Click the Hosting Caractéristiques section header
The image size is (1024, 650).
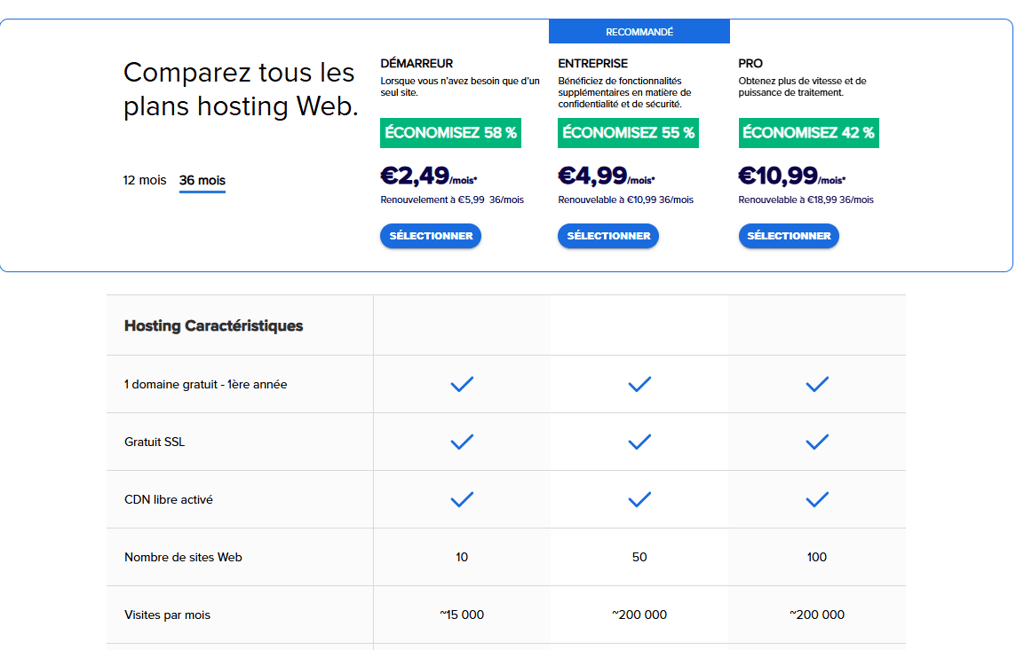(x=214, y=325)
